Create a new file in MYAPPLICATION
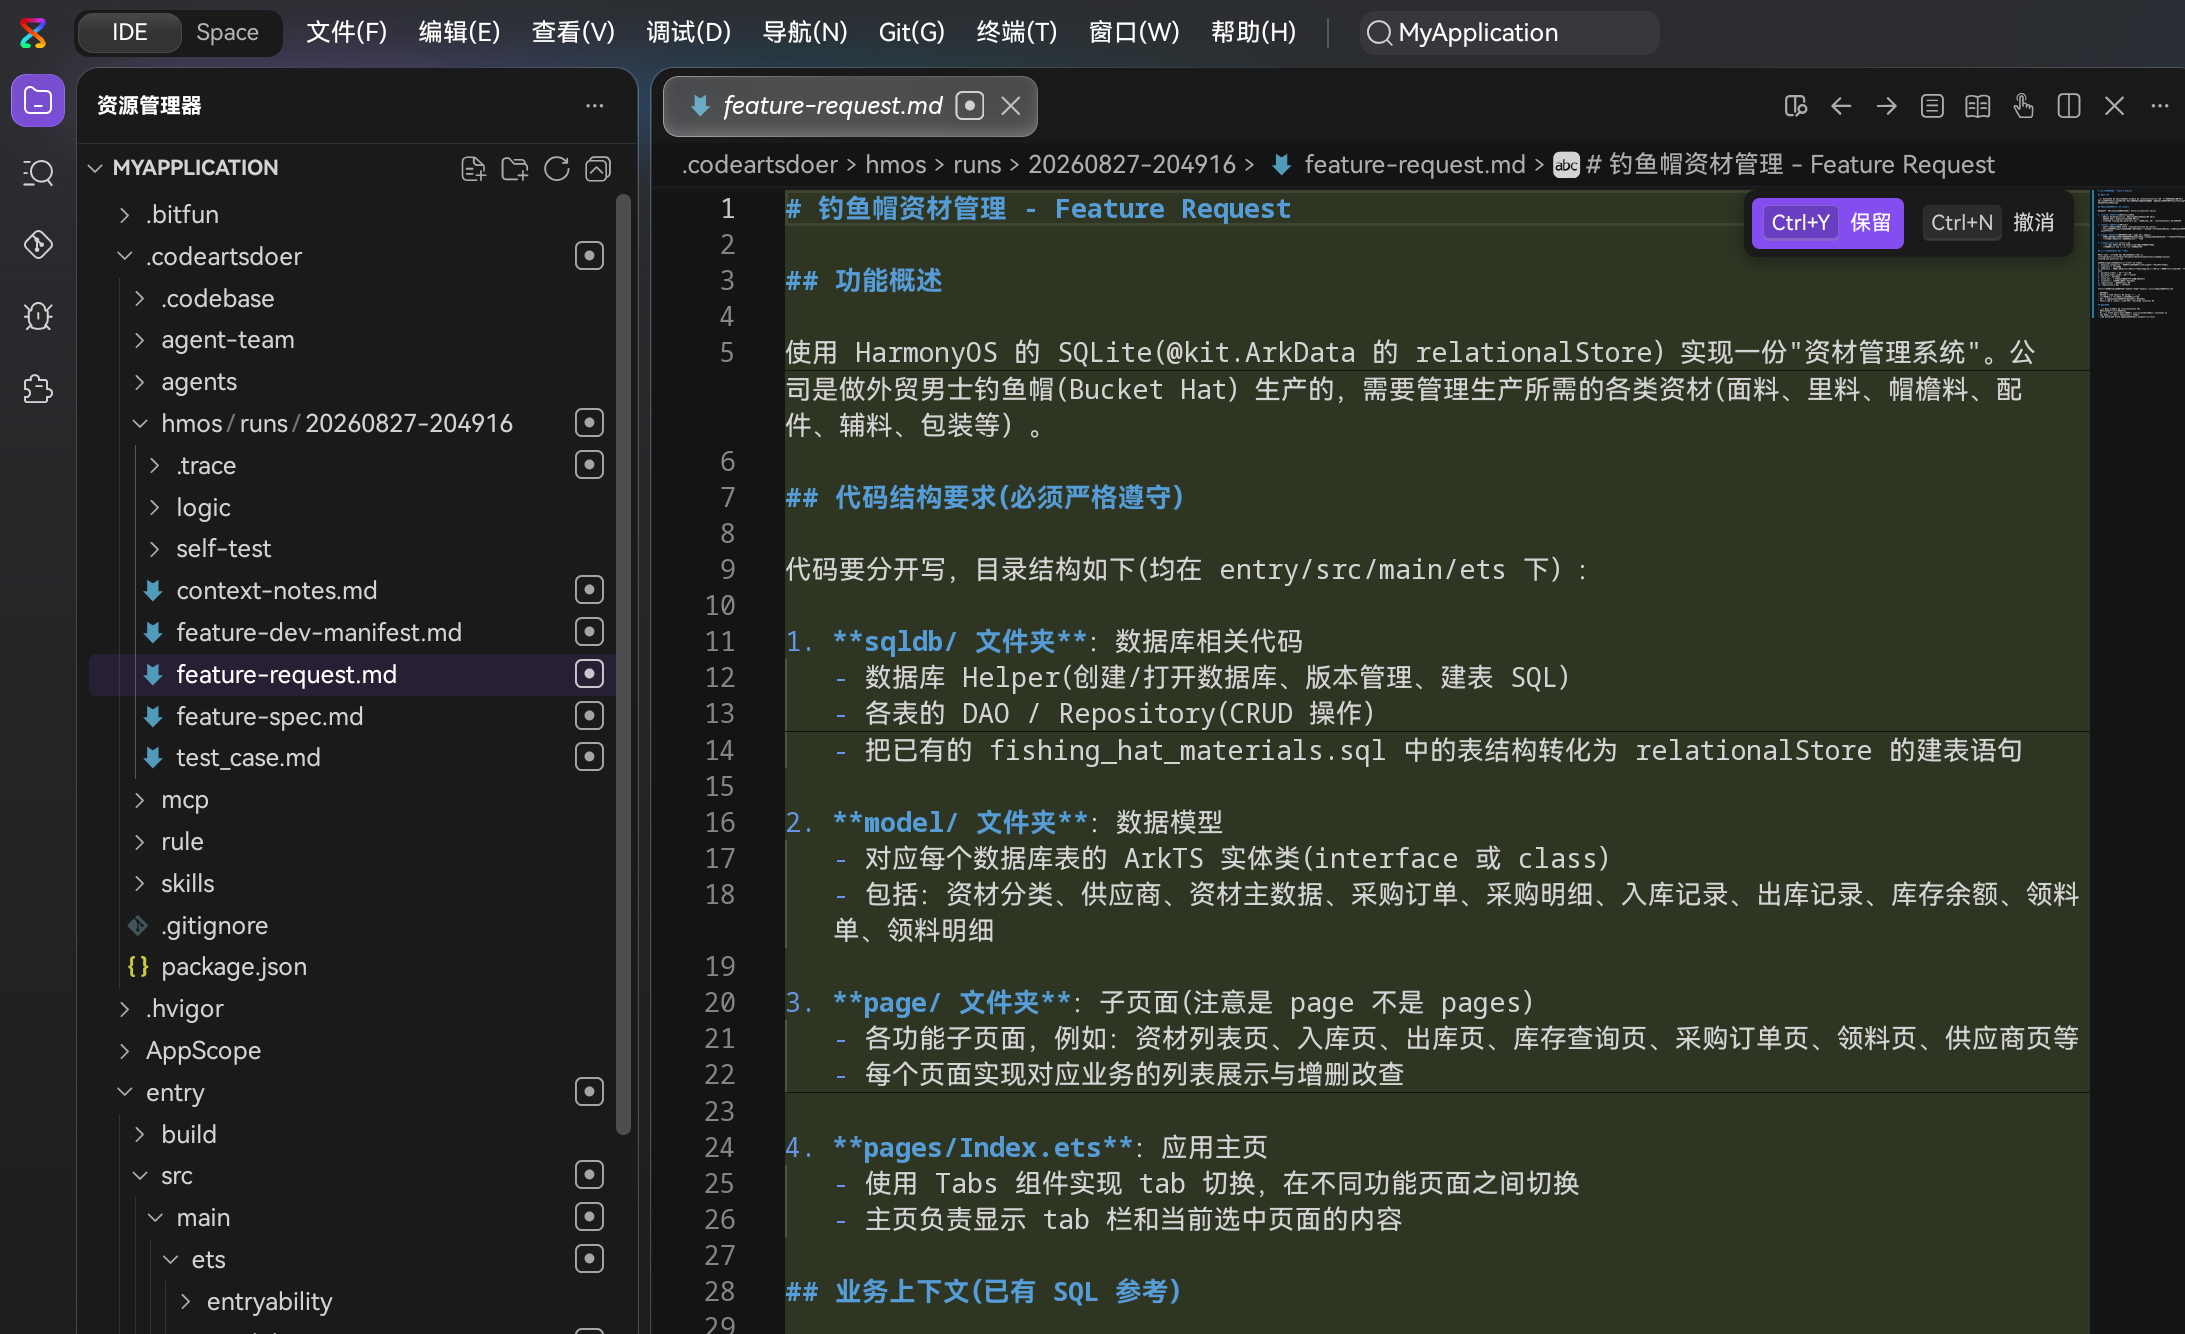The width and height of the screenshot is (2185, 1334). point(473,168)
